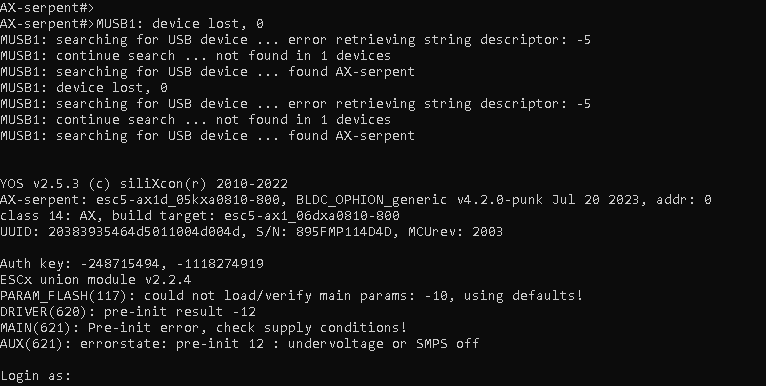Click the MAIN(621) Pre-init error message

(204, 327)
